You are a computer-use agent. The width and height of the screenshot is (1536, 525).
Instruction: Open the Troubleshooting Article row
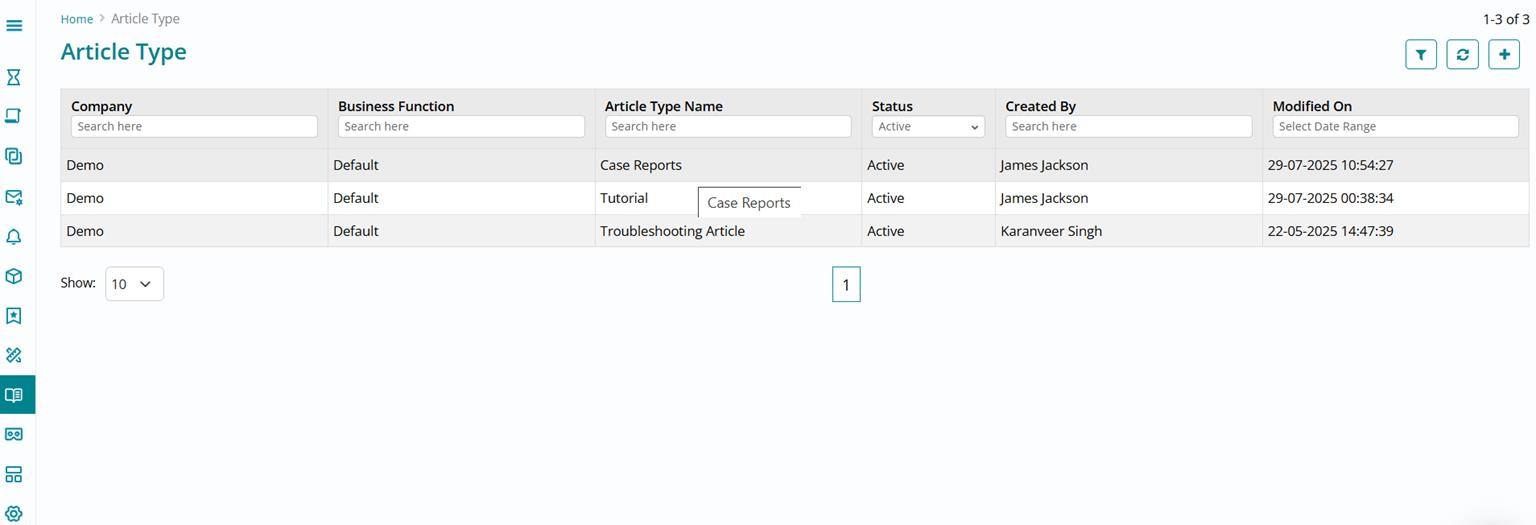(672, 231)
